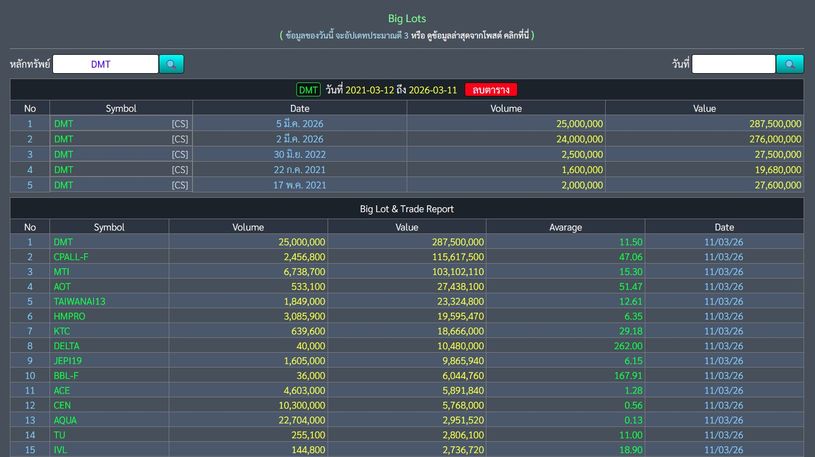Screen dimensions: 815x457
Task: Click the empty date input field
Action: (733, 64)
